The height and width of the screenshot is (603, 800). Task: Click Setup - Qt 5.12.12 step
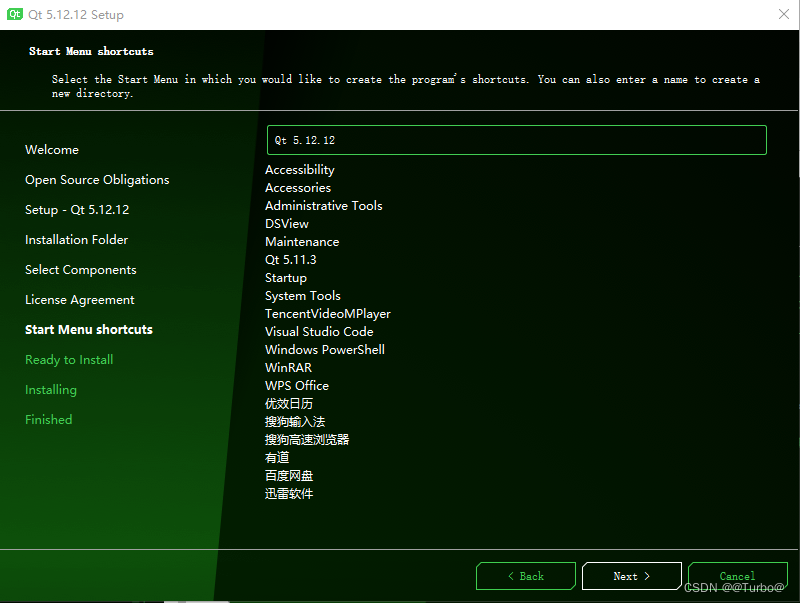point(77,210)
